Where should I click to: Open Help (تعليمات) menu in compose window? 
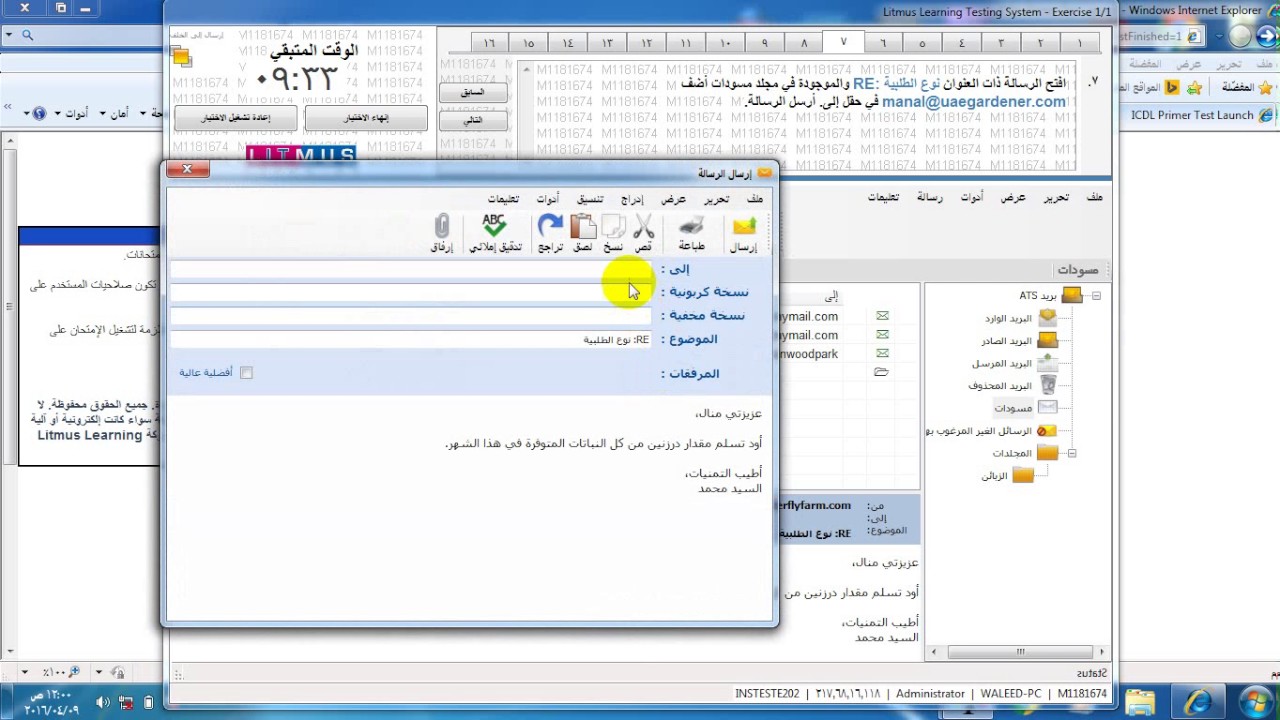(503, 199)
